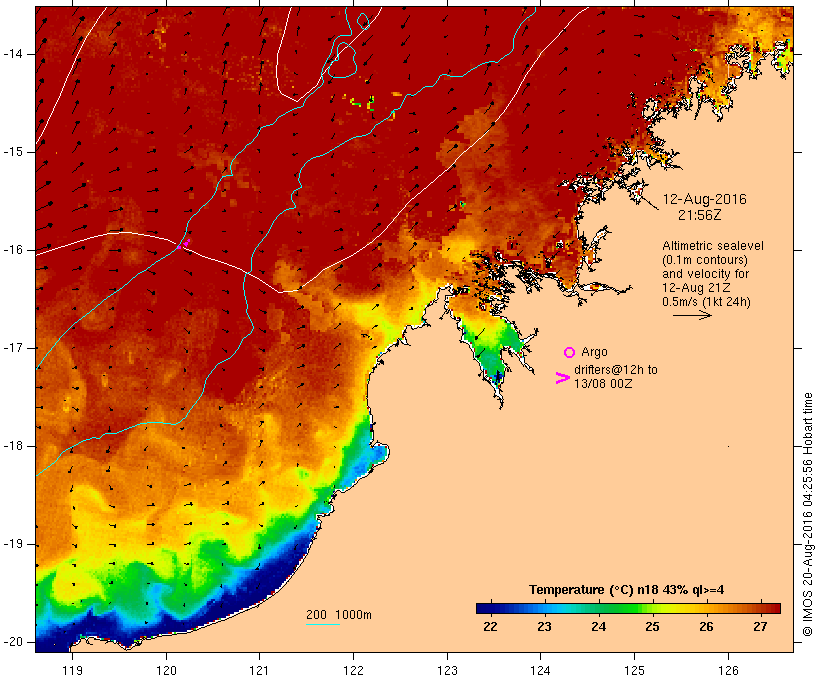The height and width of the screenshot is (680, 820).
Task: Click the '21:56Z' time label
Action: (x=700, y=215)
